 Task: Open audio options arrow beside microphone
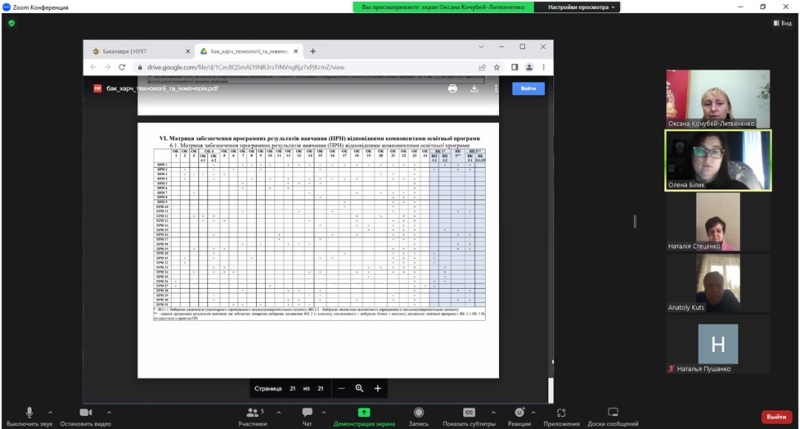(x=50, y=412)
